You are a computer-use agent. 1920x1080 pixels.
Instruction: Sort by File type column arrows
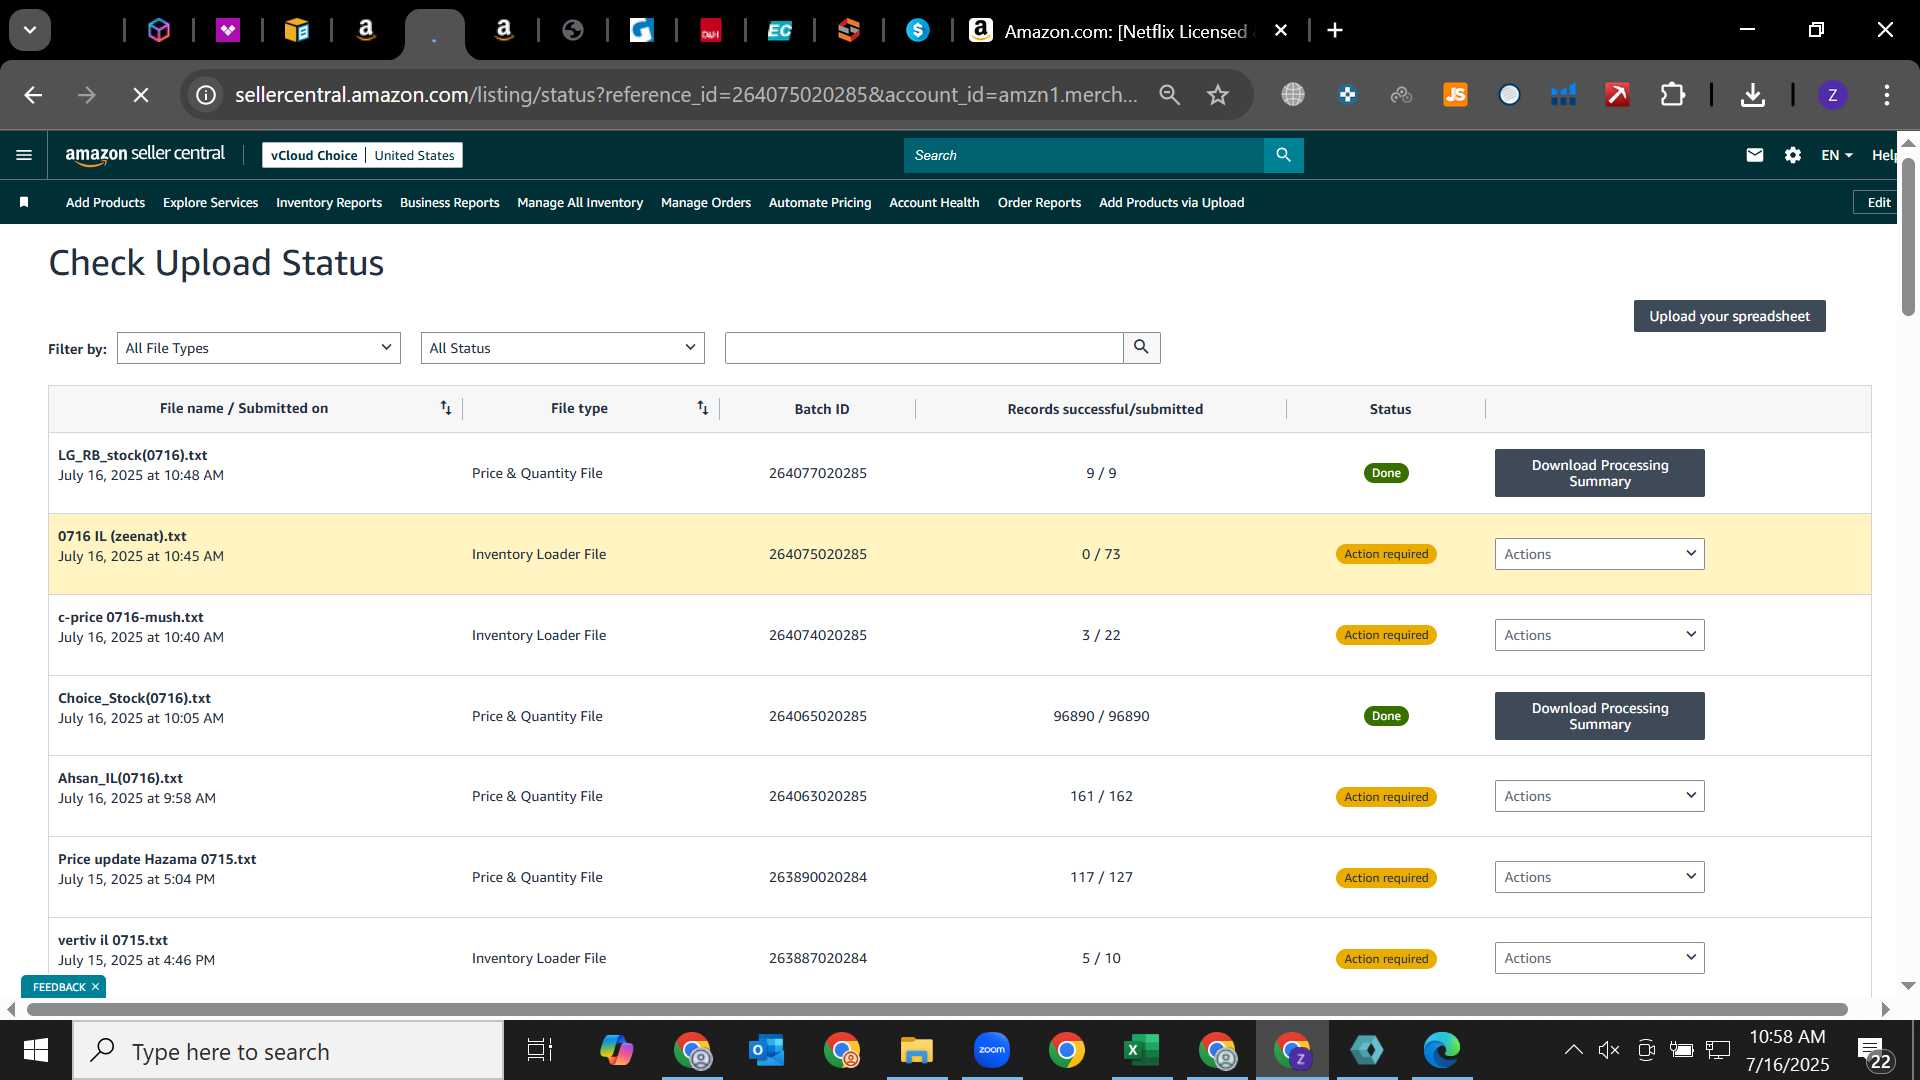tap(703, 408)
